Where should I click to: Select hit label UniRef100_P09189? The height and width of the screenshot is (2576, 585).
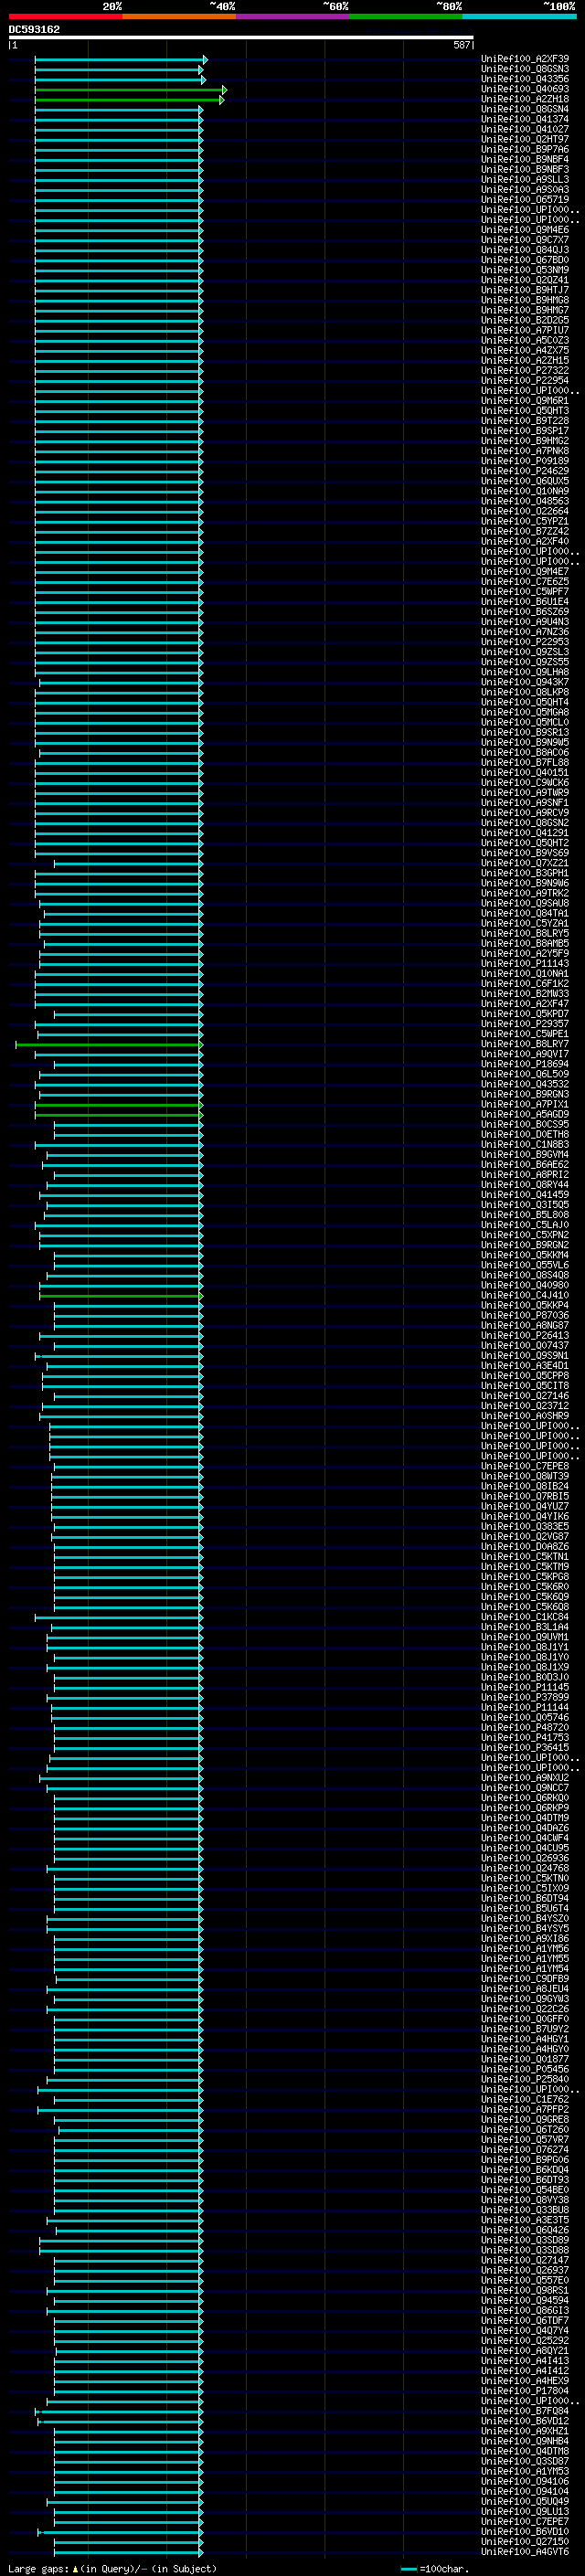tap(525, 461)
